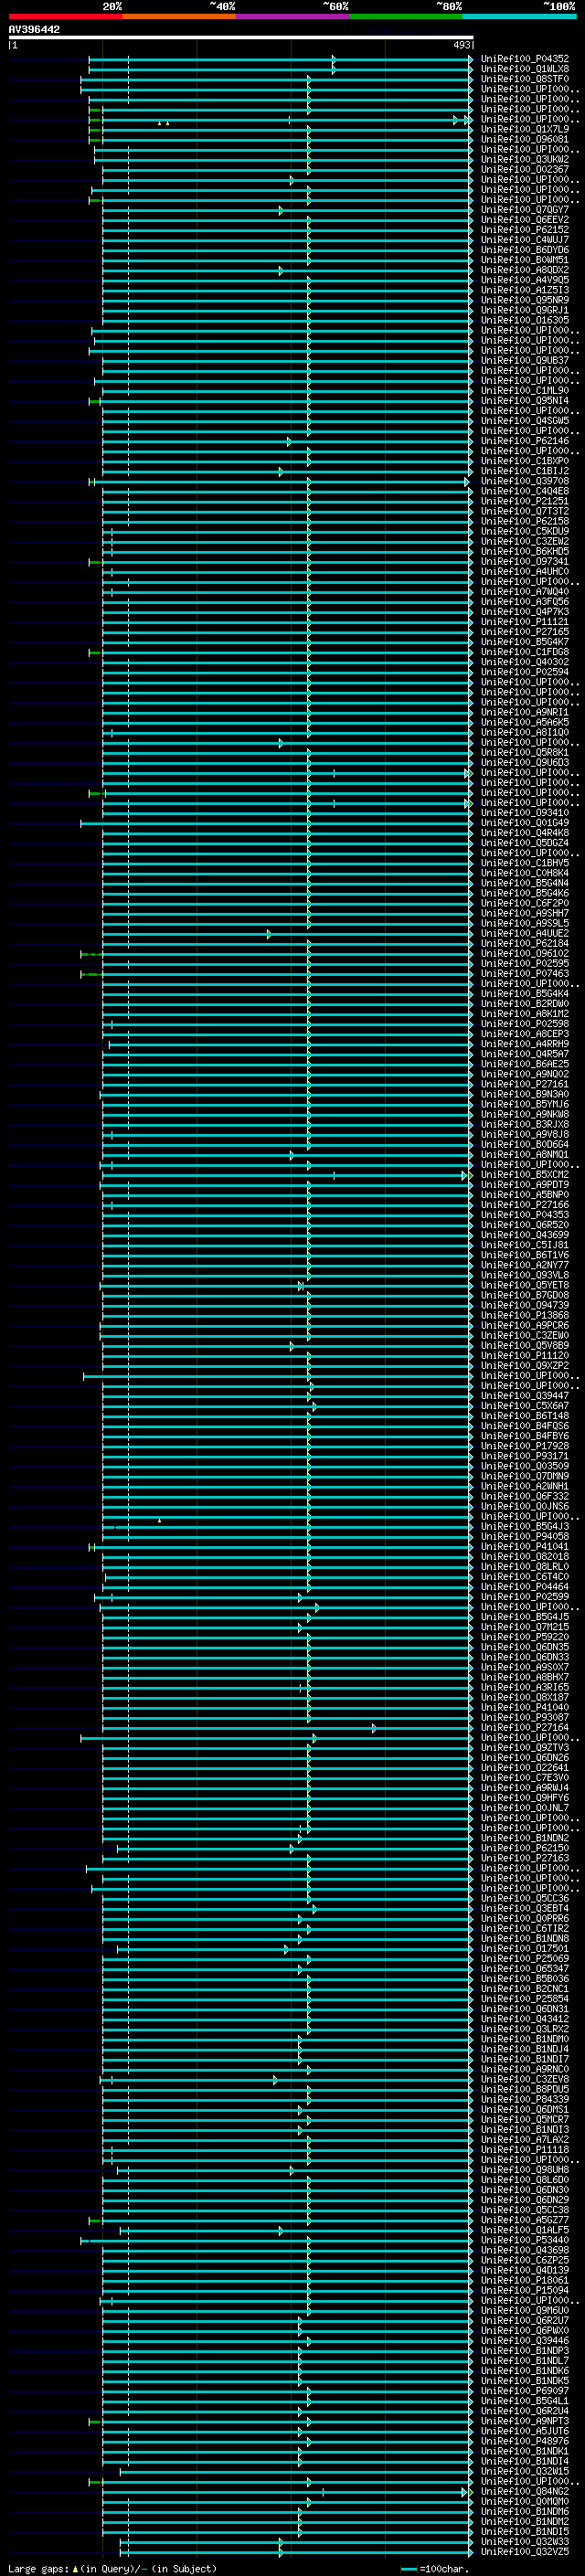The width and height of the screenshot is (585, 2576).
Task: Open hit UniRef100_O02367
Action: click(x=525, y=170)
